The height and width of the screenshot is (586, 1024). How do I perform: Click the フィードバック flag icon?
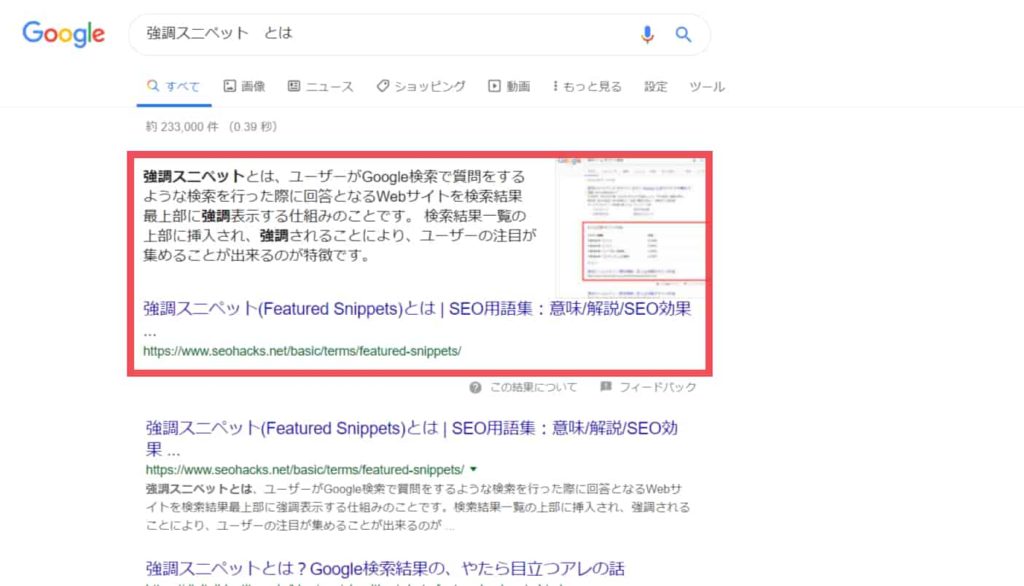[606, 387]
